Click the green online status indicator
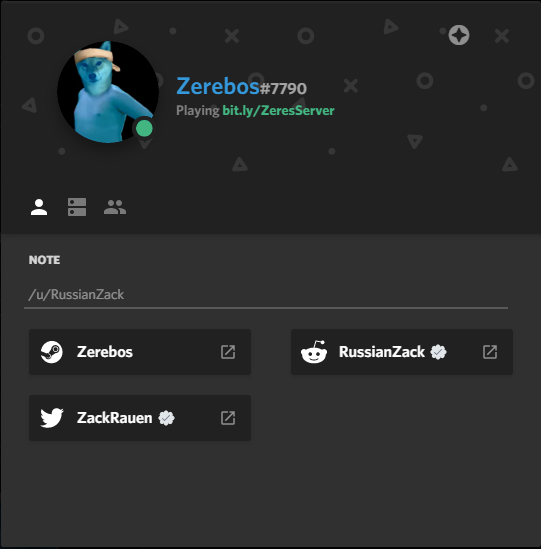 [x=144, y=128]
